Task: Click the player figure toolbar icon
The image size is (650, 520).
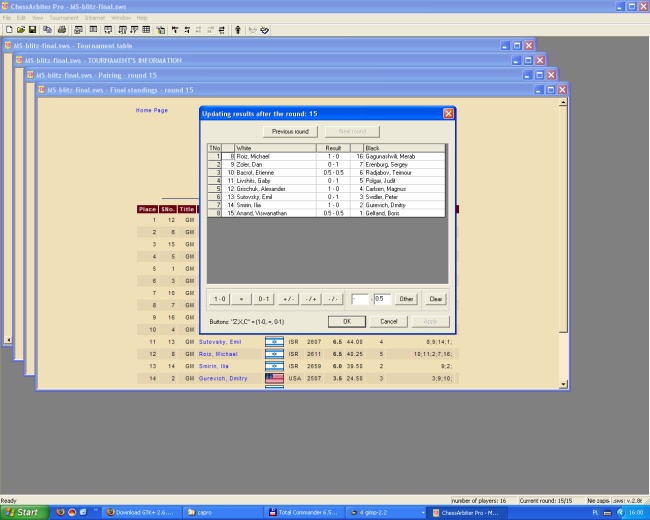Action: point(238,30)
